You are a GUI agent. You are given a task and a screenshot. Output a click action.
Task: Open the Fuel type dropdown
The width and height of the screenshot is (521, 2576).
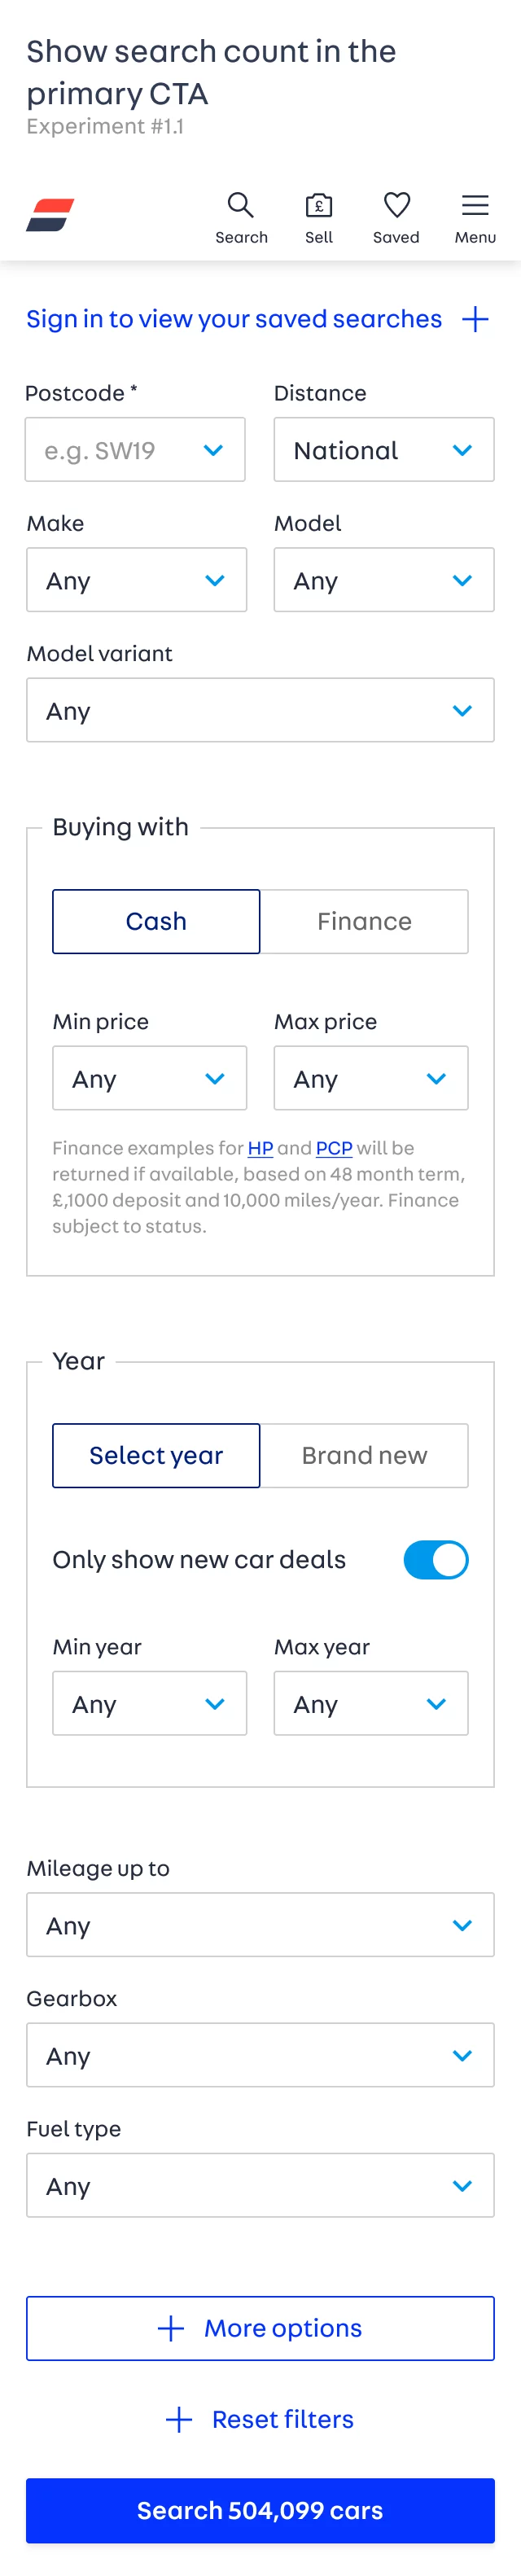coord(260,2185)
